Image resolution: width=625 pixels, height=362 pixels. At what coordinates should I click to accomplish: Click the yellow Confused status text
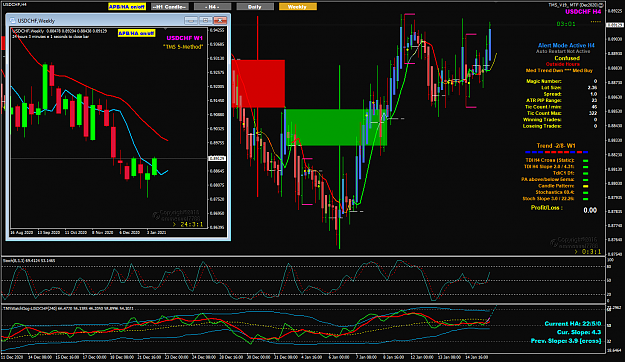(567, 58)
